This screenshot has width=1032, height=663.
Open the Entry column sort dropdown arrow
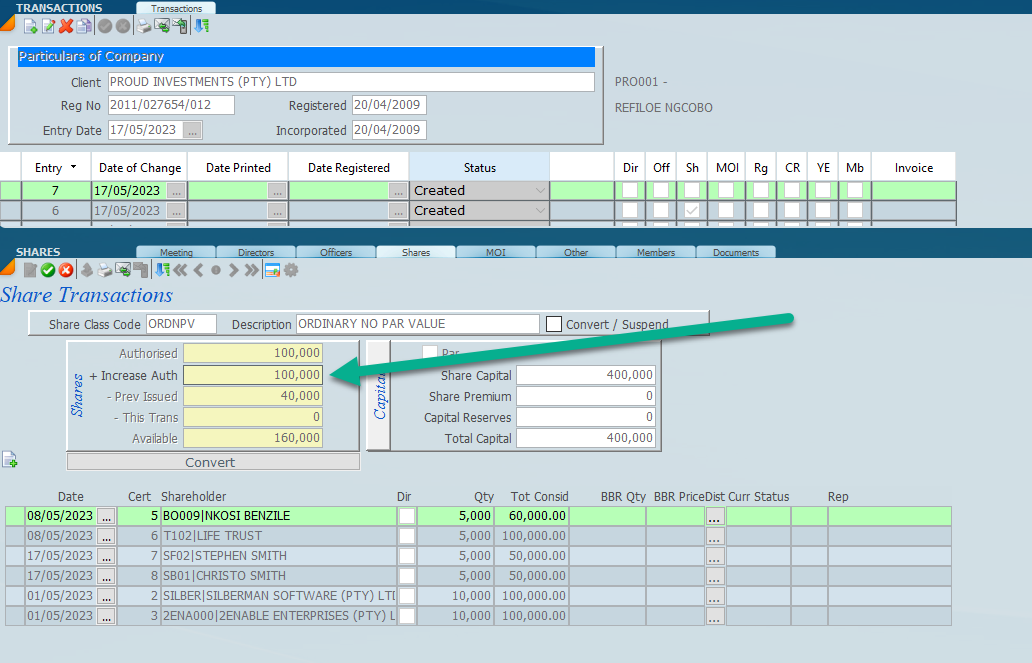point(73,167)
